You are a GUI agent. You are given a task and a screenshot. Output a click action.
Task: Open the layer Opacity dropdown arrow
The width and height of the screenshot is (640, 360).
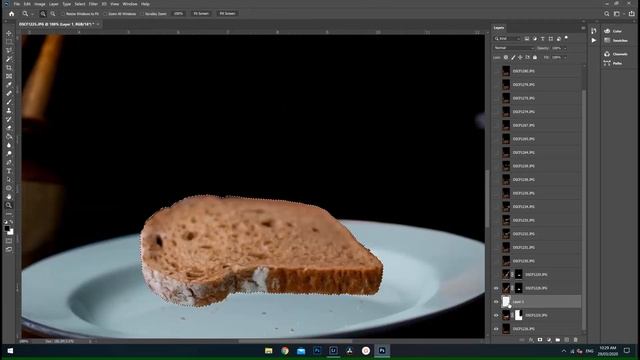pos(565,48)
